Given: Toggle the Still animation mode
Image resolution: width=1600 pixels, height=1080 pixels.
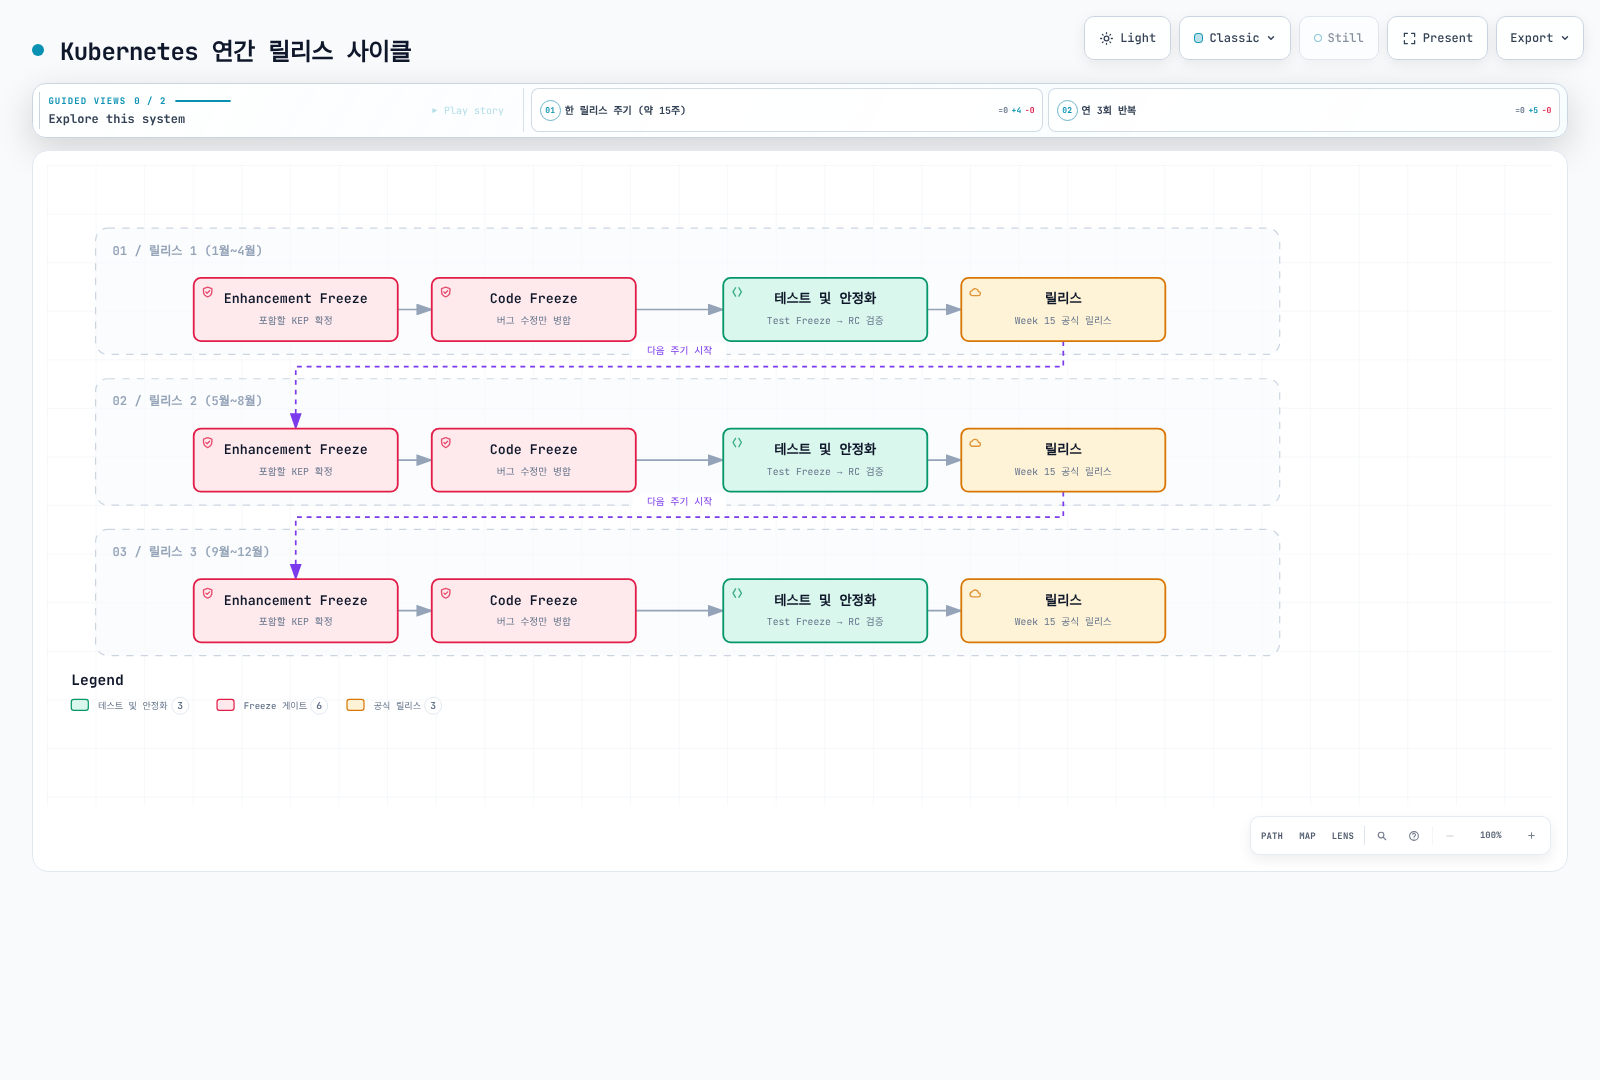Looking at the screenshot, I should (x=1338, y=38).
